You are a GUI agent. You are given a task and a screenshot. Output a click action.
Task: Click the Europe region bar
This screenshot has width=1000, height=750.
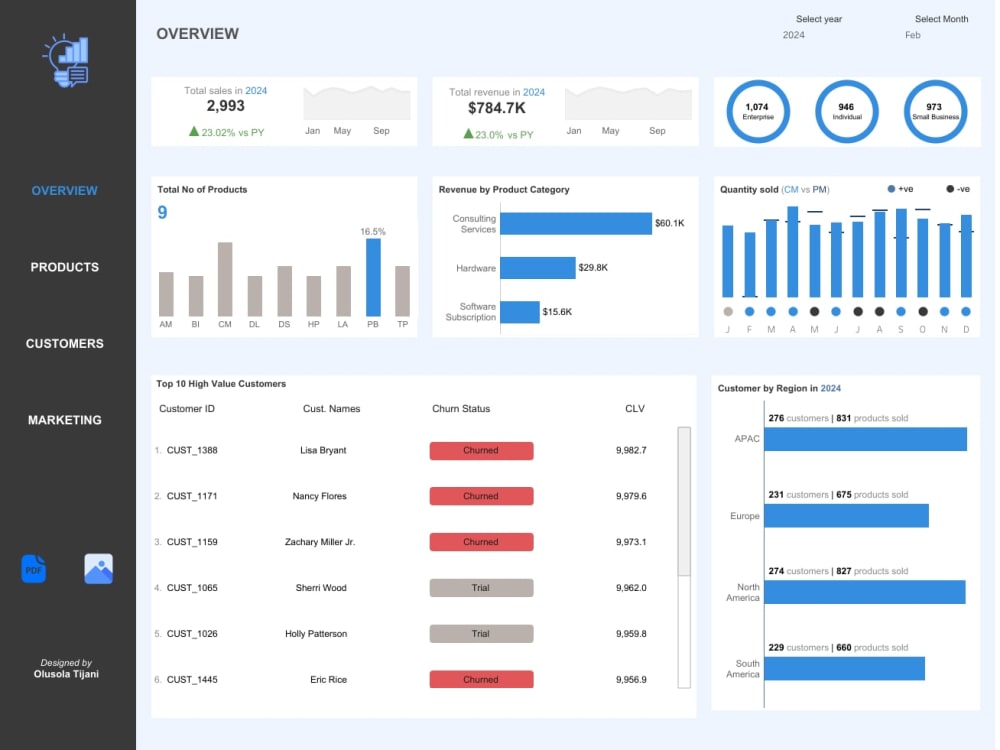pyautogui.click(x=846, y=516)
